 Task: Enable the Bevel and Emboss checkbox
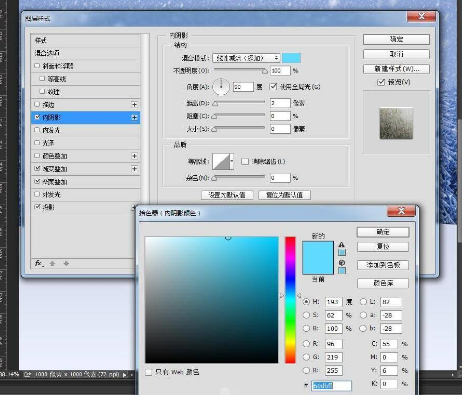[37, 66]
